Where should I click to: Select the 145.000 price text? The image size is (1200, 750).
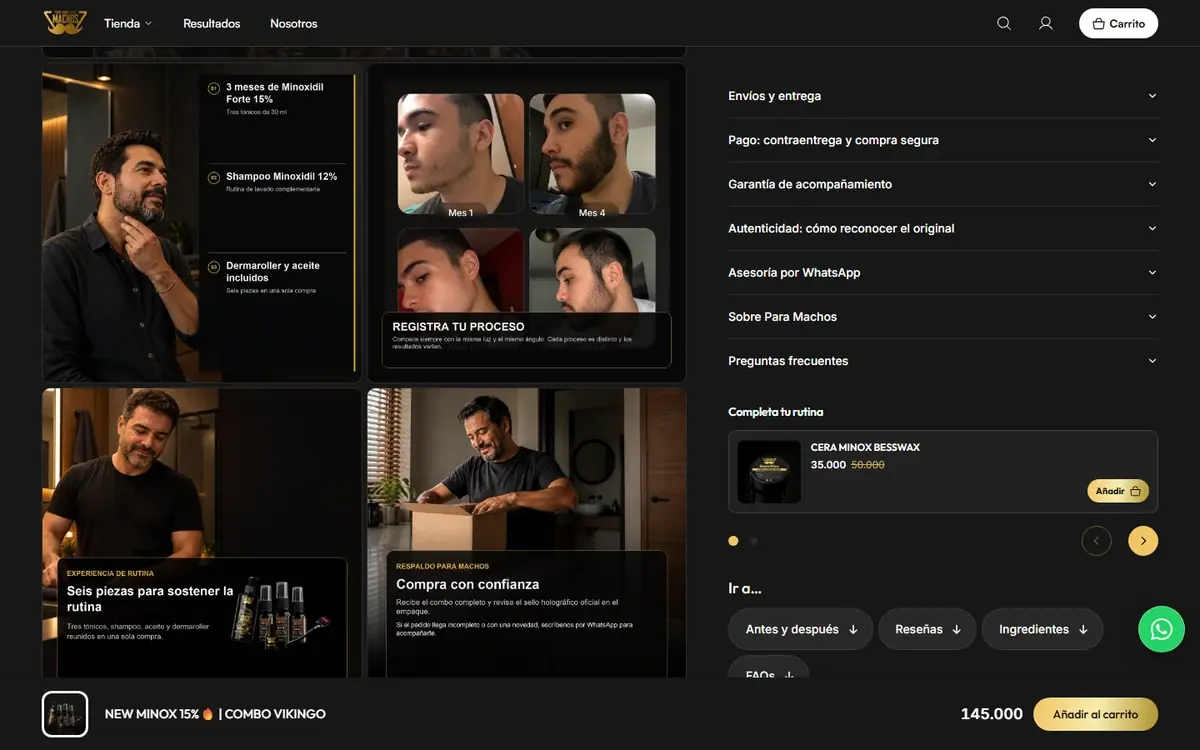coord(992,714)
